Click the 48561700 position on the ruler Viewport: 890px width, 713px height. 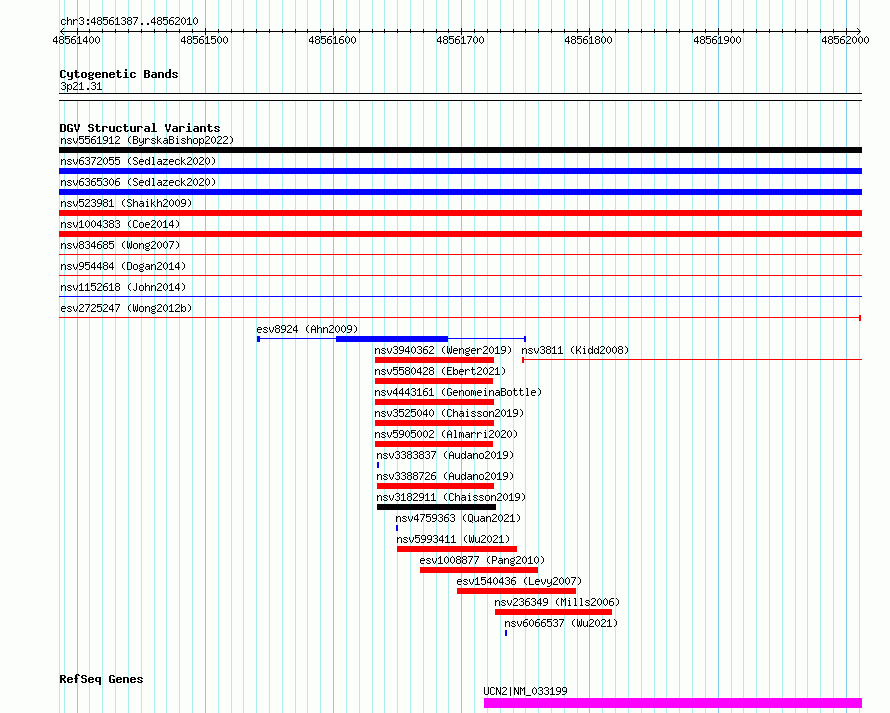[461, 40]
